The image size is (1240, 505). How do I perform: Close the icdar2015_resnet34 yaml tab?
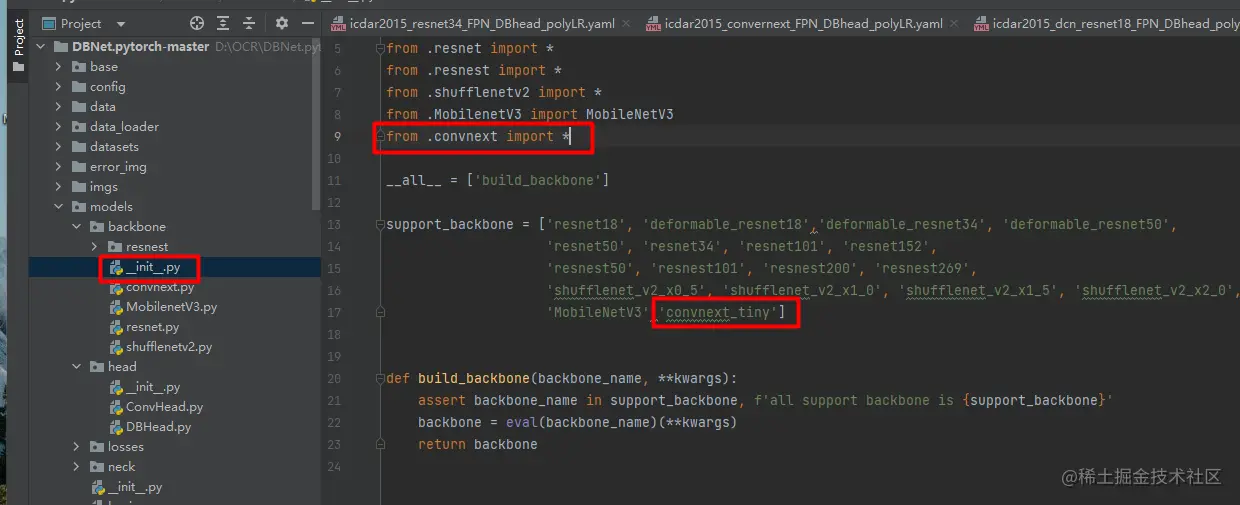pos(627,23)
